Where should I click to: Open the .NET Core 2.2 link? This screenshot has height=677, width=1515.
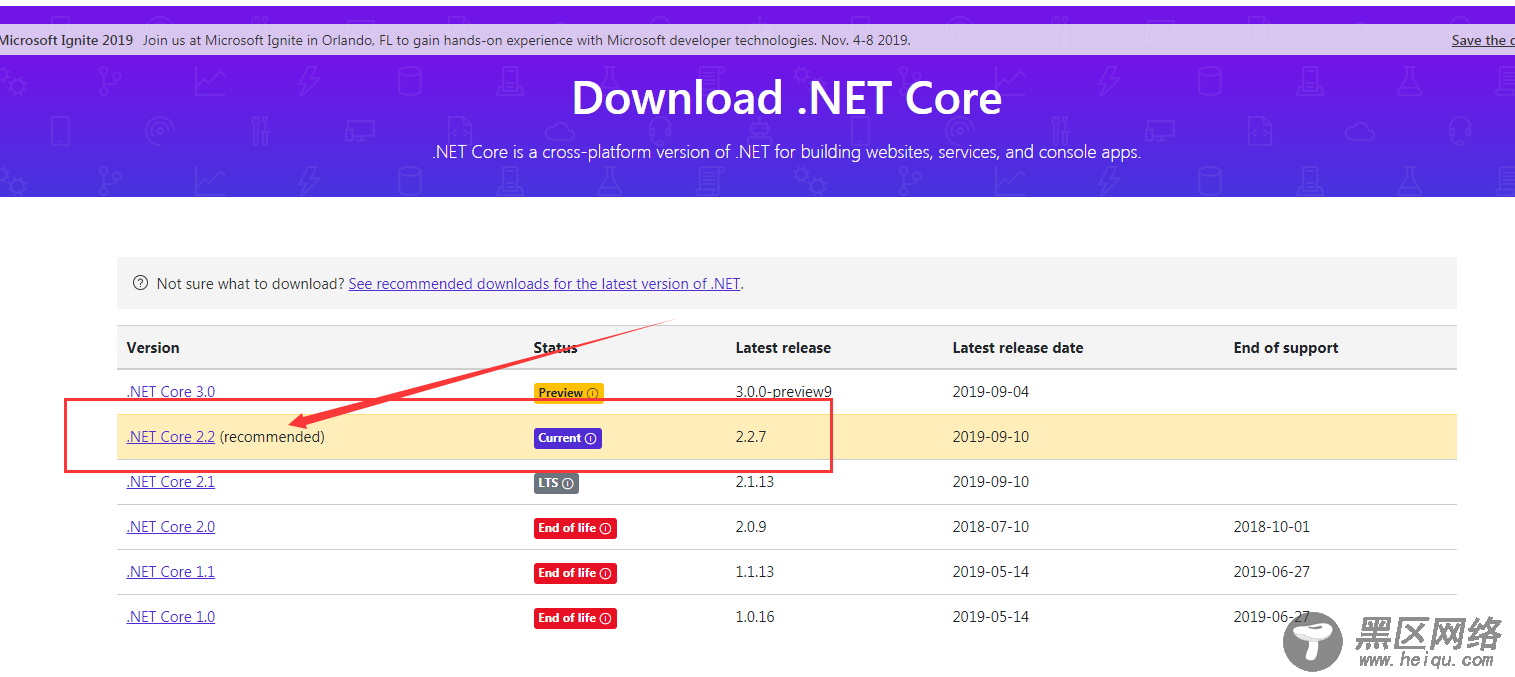(x=170, y=437)
